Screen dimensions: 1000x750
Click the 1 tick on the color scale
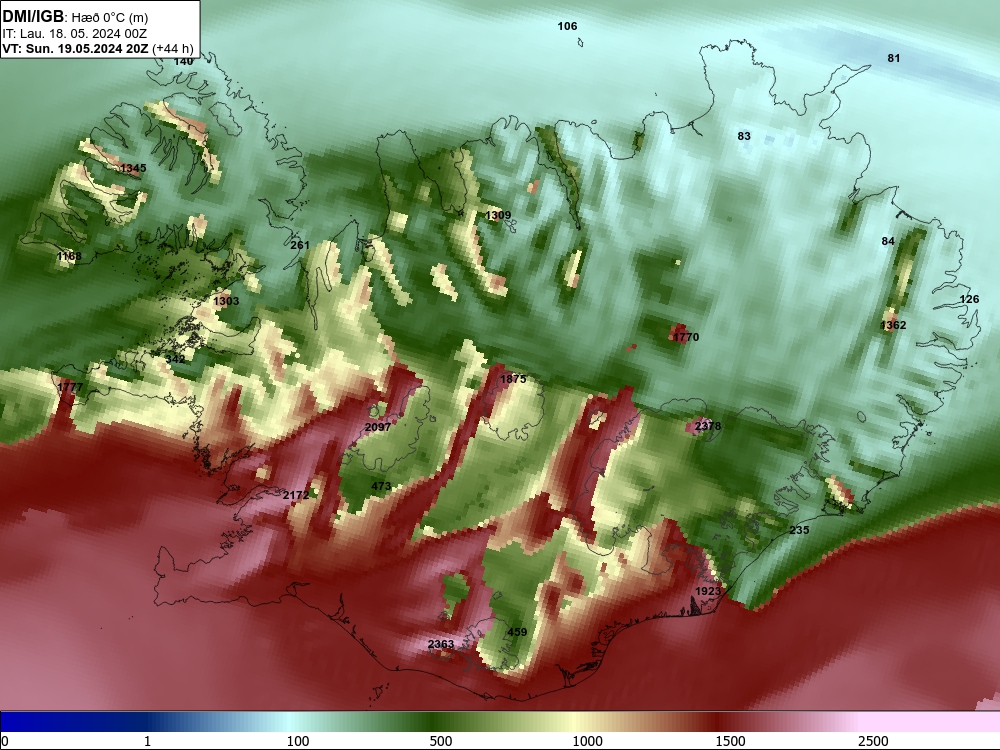point(147,740)
